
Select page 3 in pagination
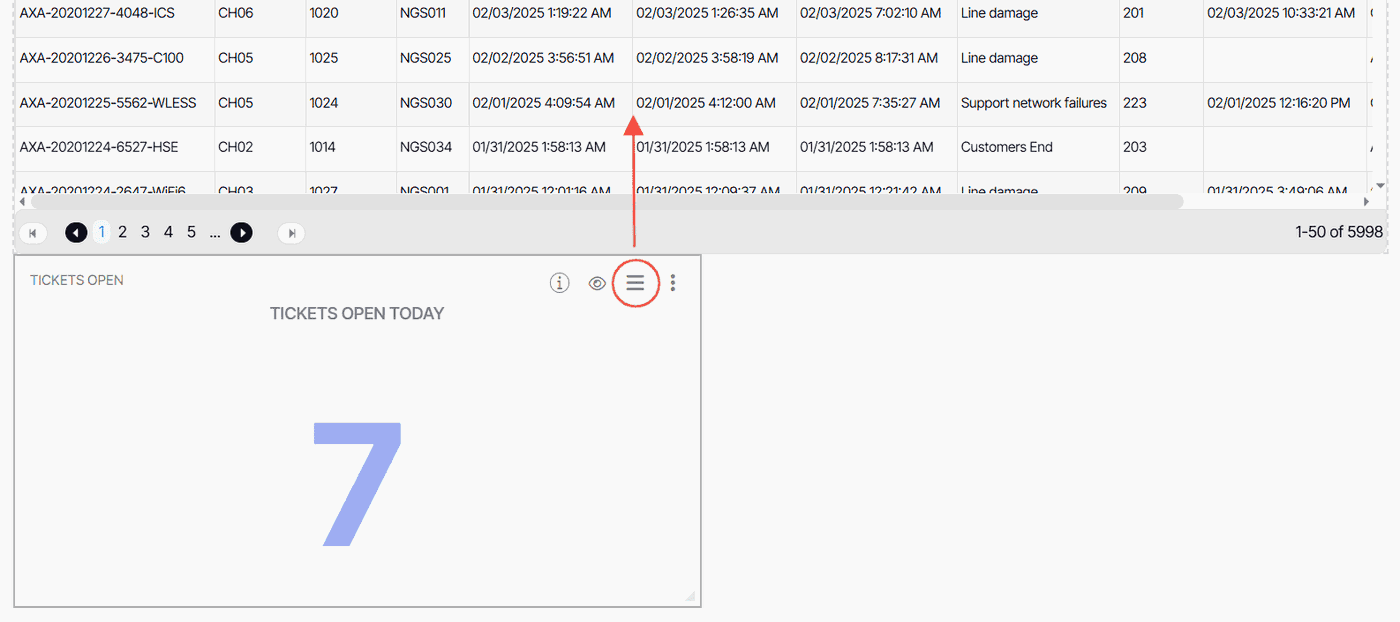[145, 232]
